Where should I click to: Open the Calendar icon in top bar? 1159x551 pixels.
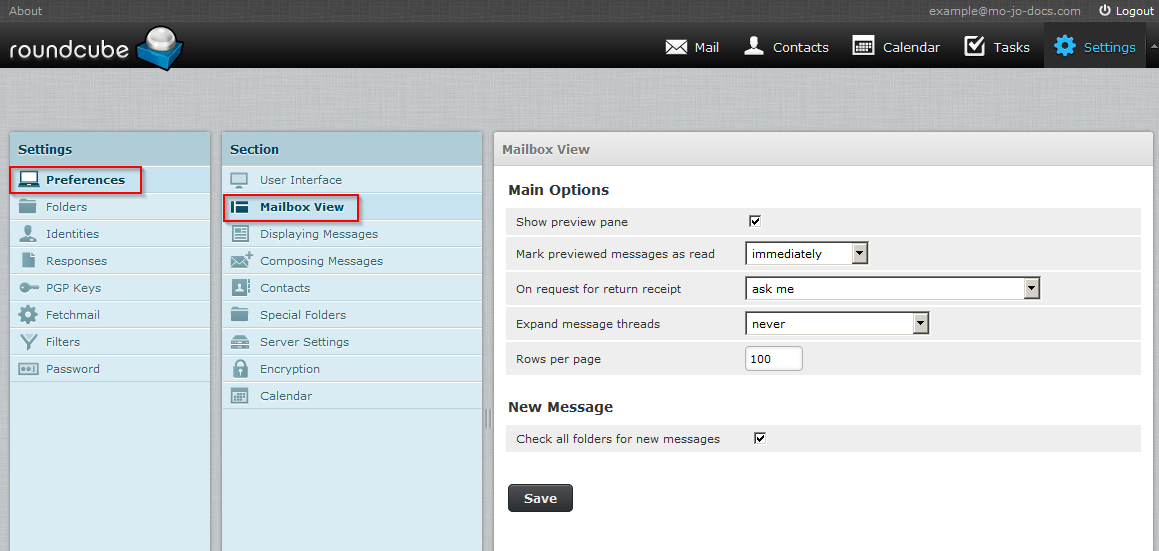863,46
